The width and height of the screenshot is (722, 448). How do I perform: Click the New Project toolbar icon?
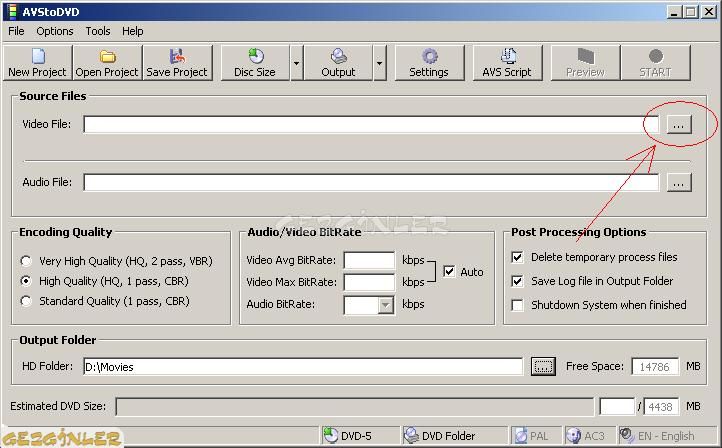pos(37,63)
